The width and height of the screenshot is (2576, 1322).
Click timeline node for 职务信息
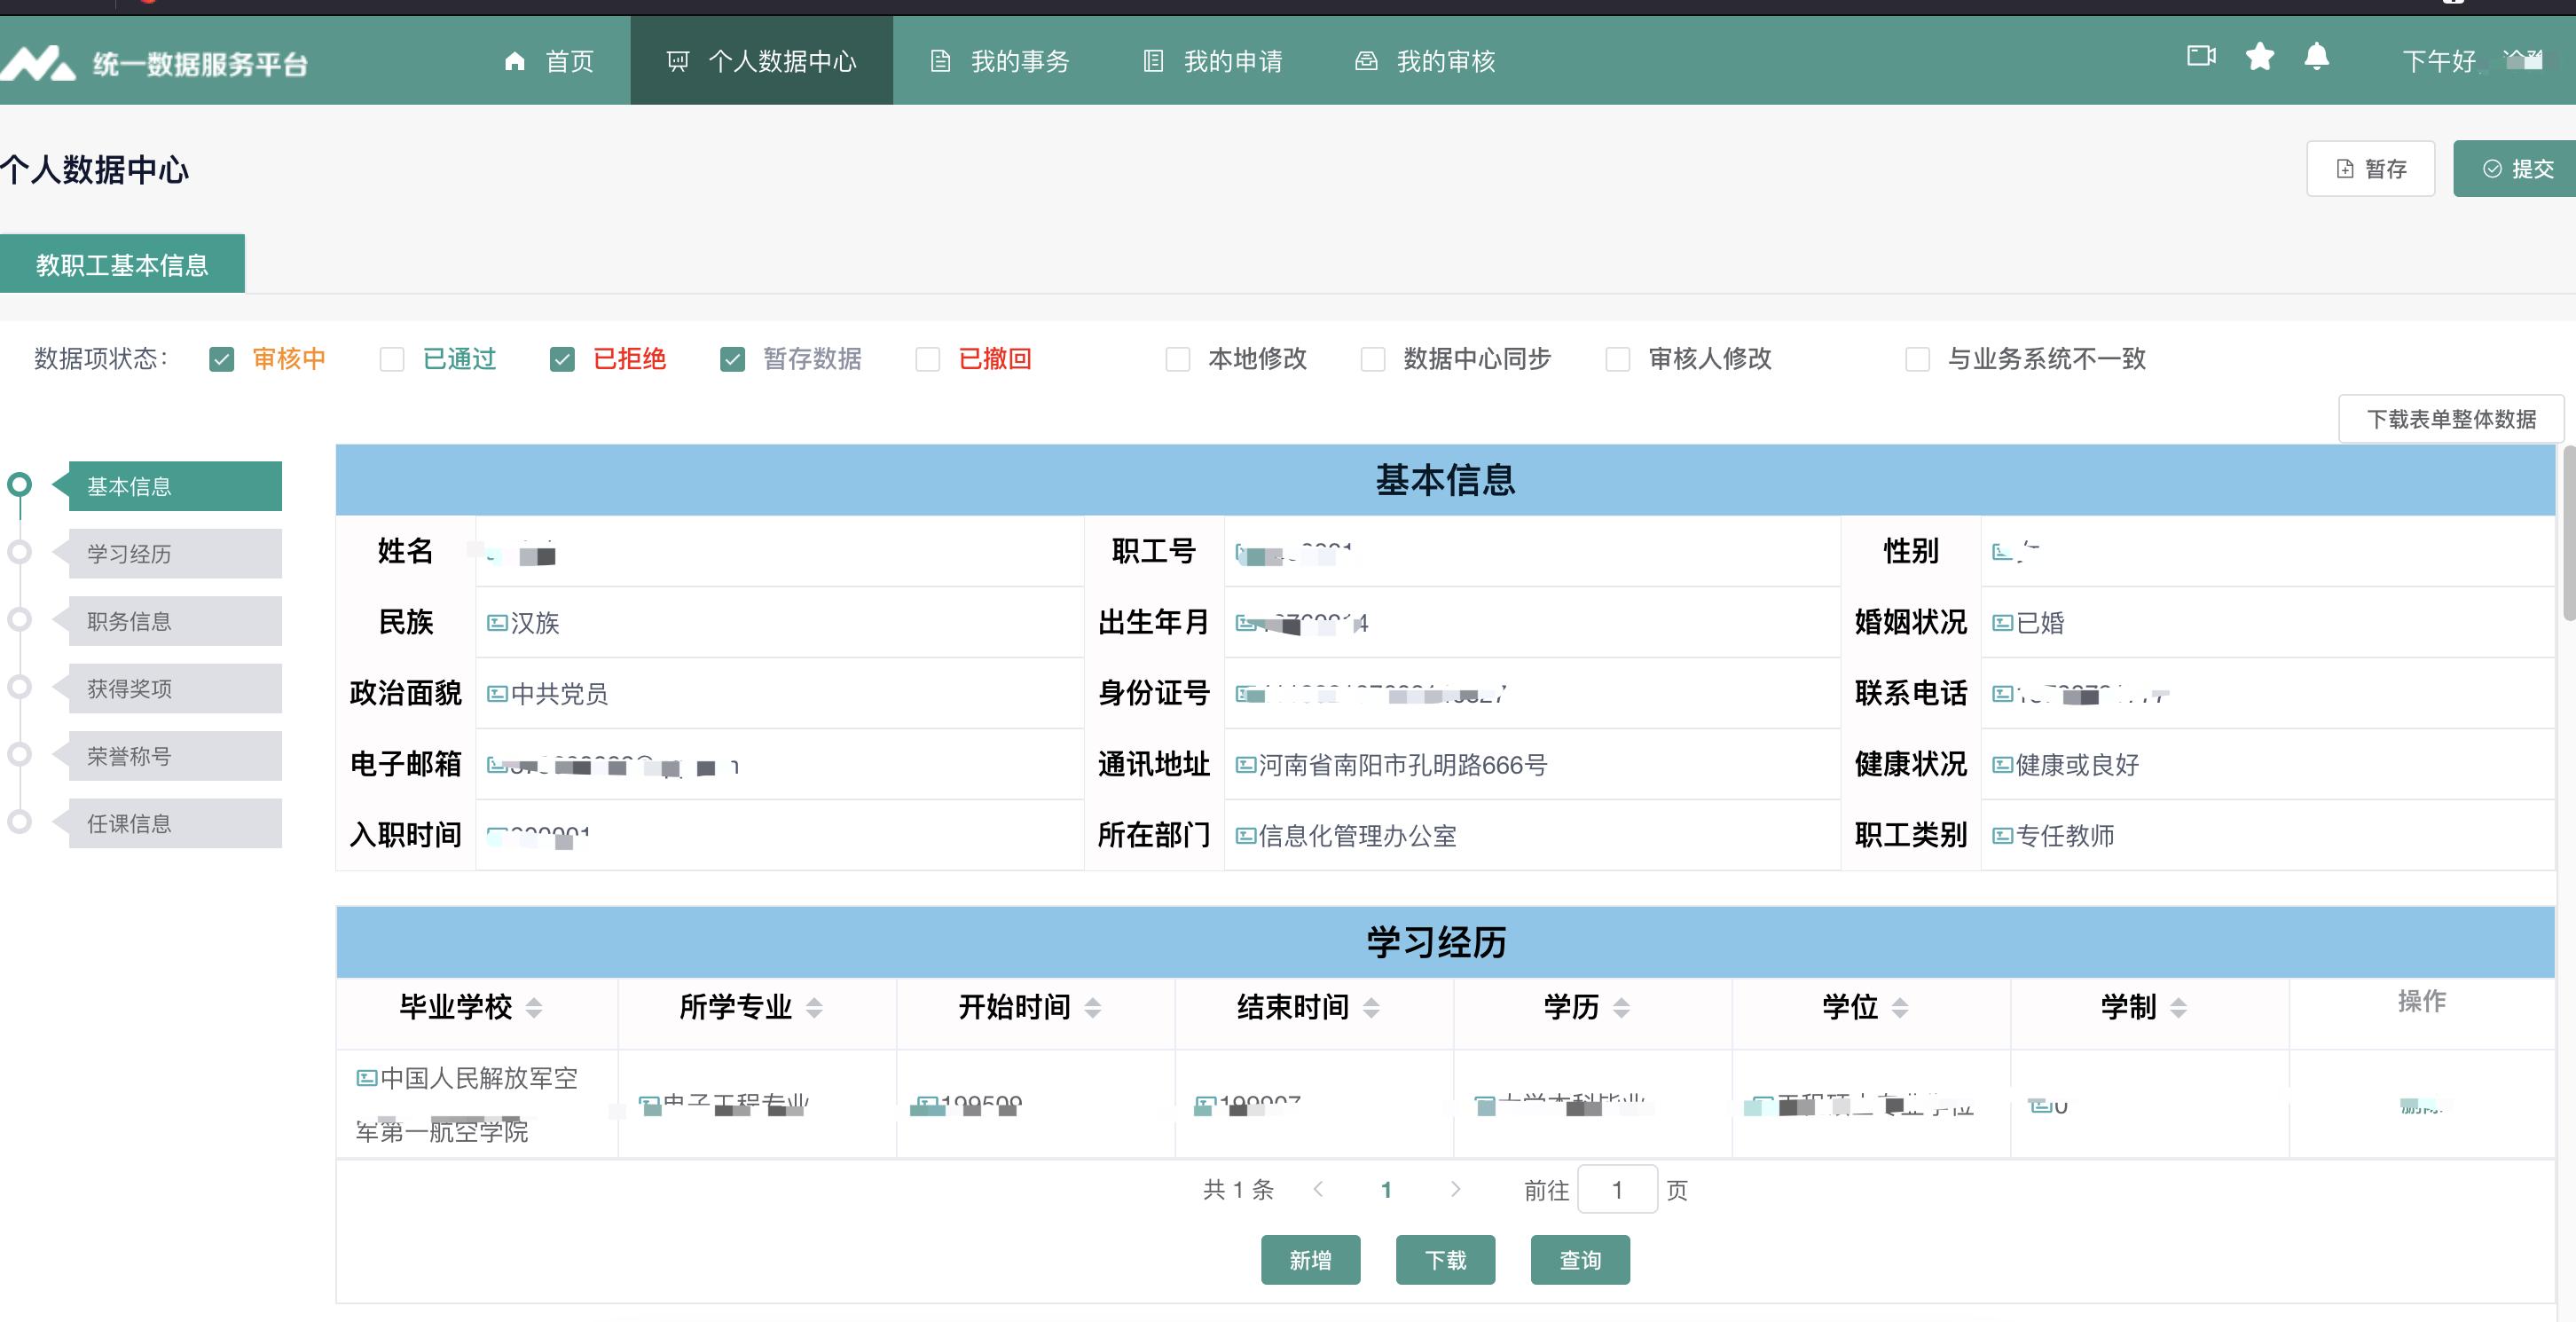point(19,620)
